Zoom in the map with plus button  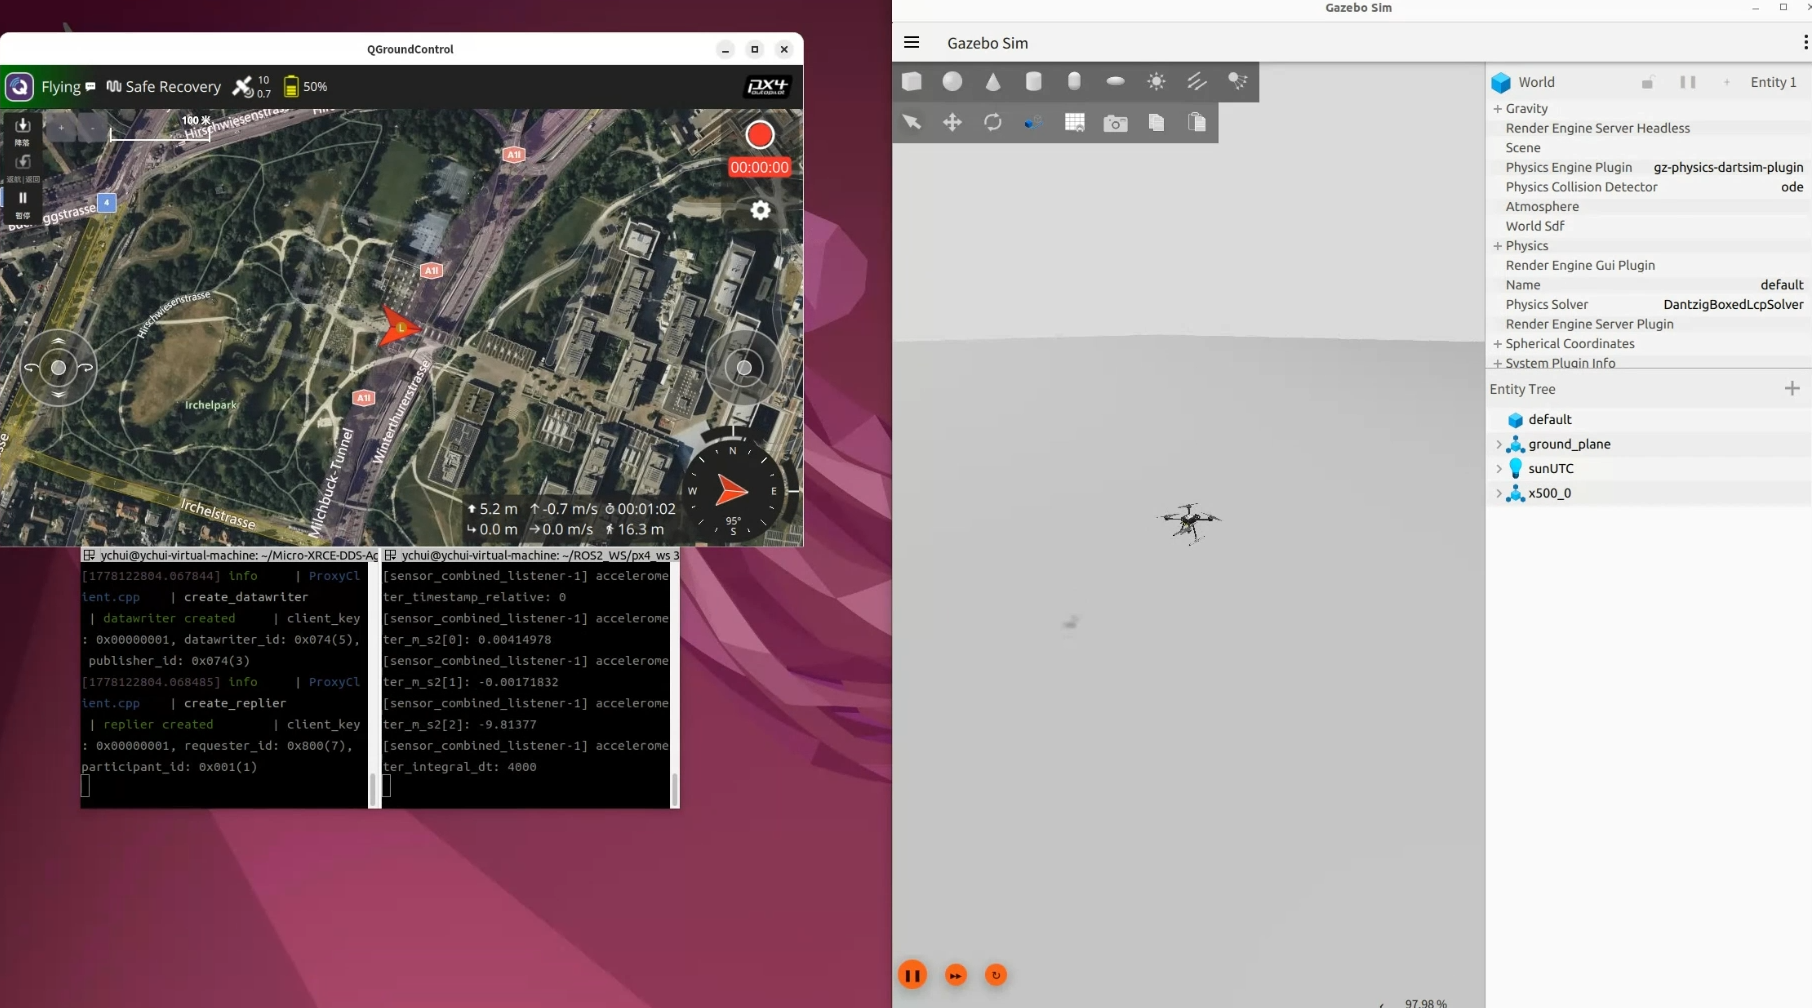61,128
